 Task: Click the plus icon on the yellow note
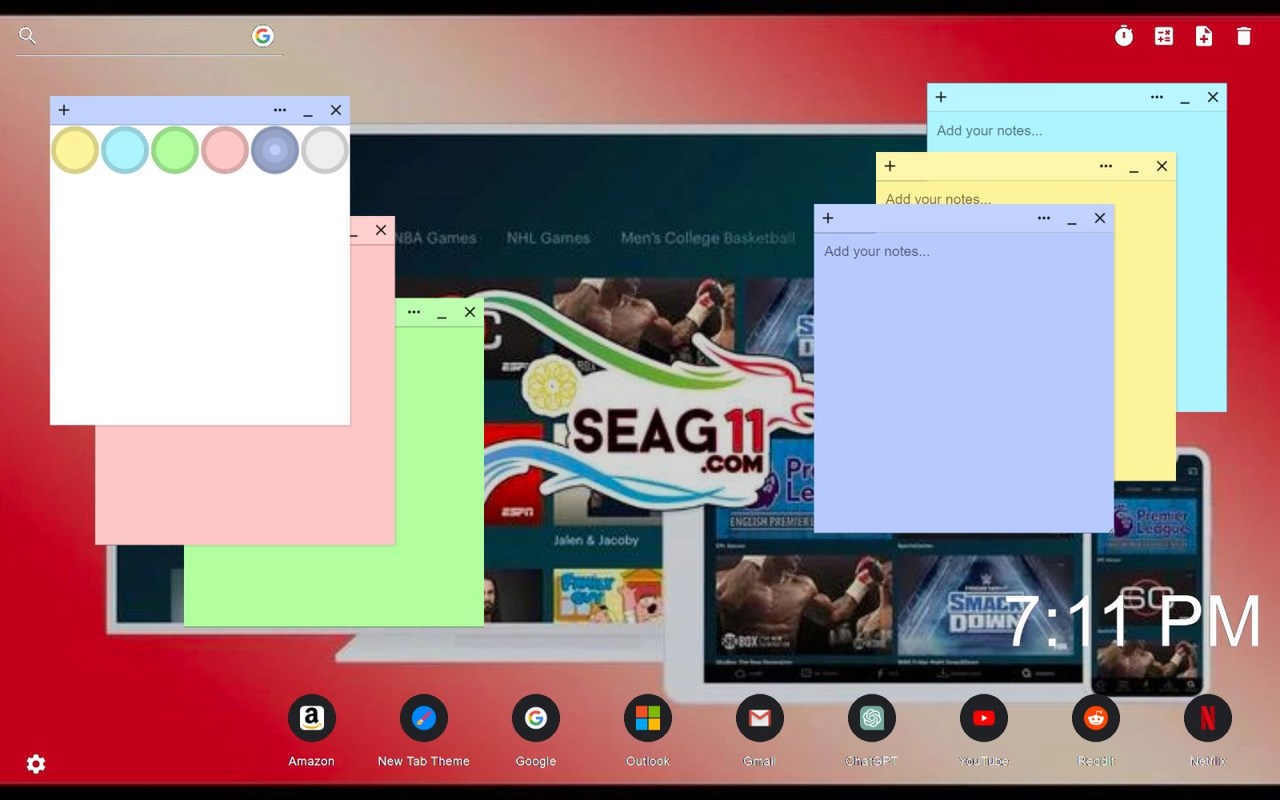click(890, 166)
